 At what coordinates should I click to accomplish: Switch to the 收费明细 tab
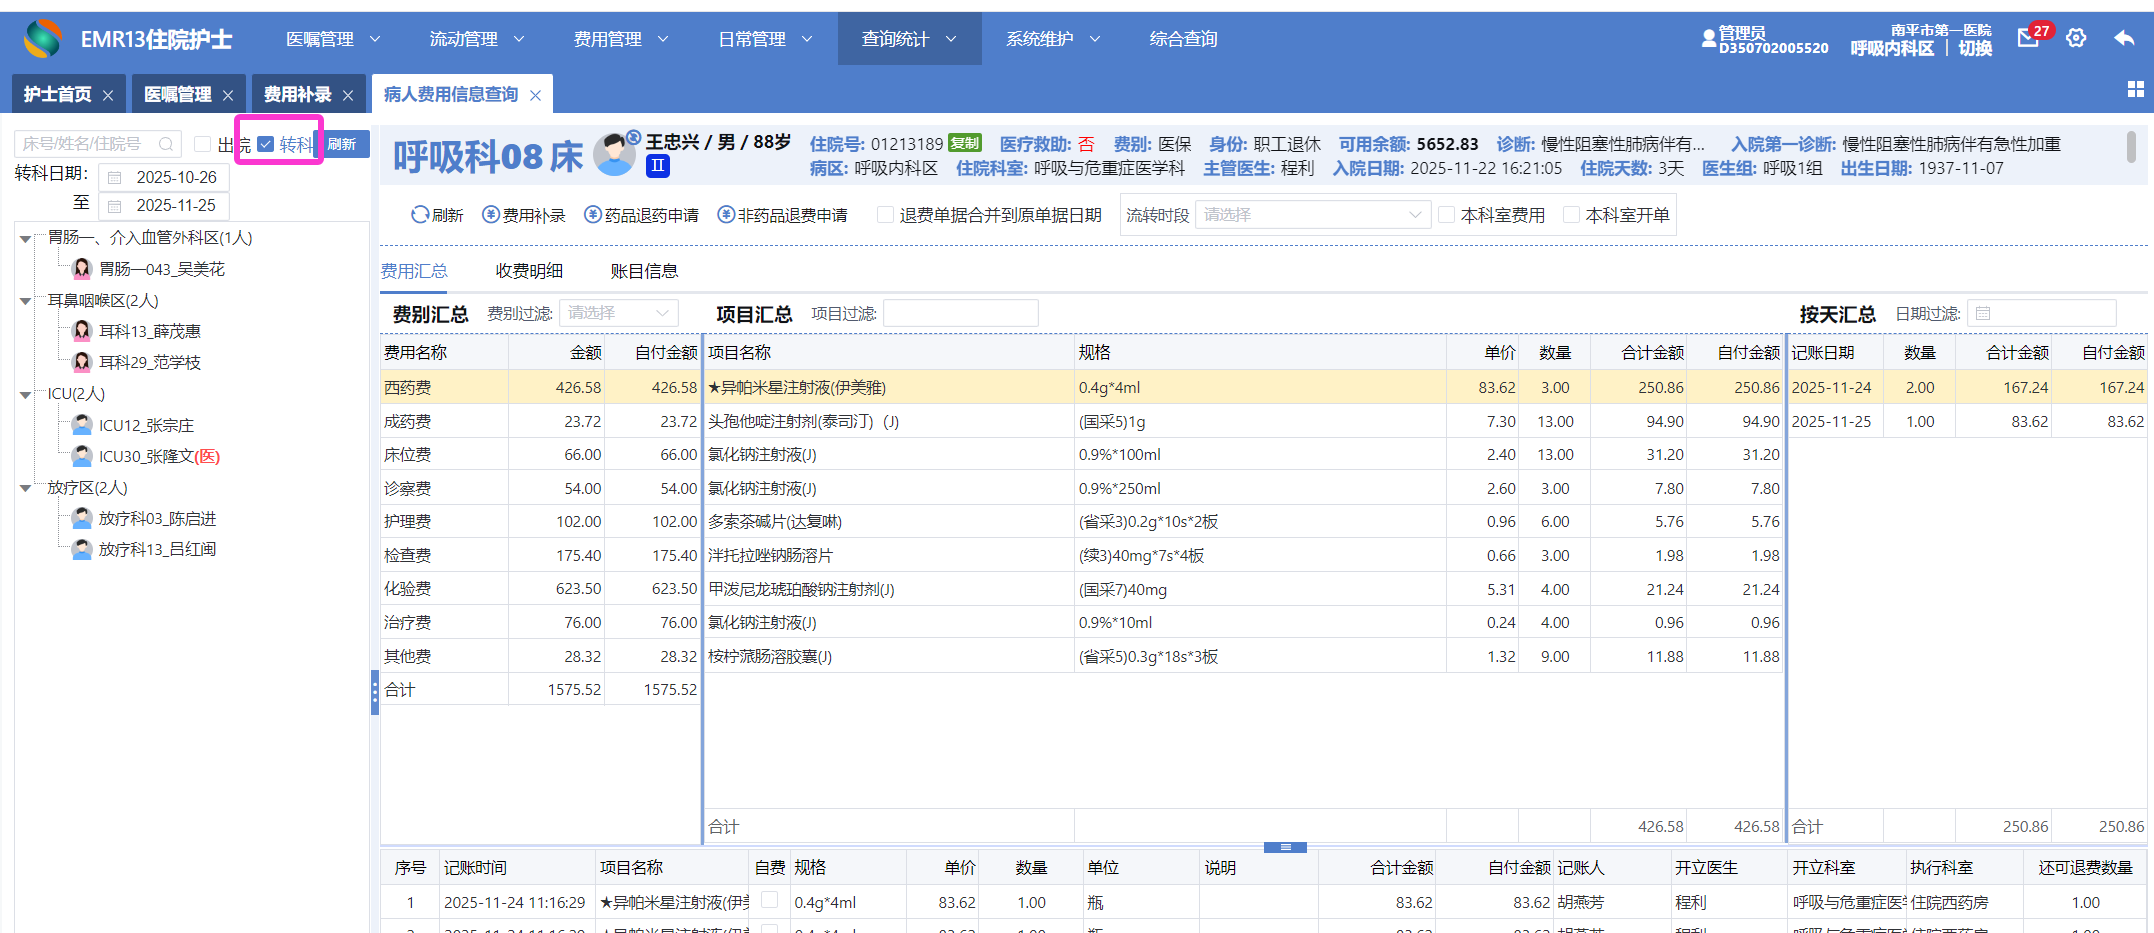tap(529, 271)
